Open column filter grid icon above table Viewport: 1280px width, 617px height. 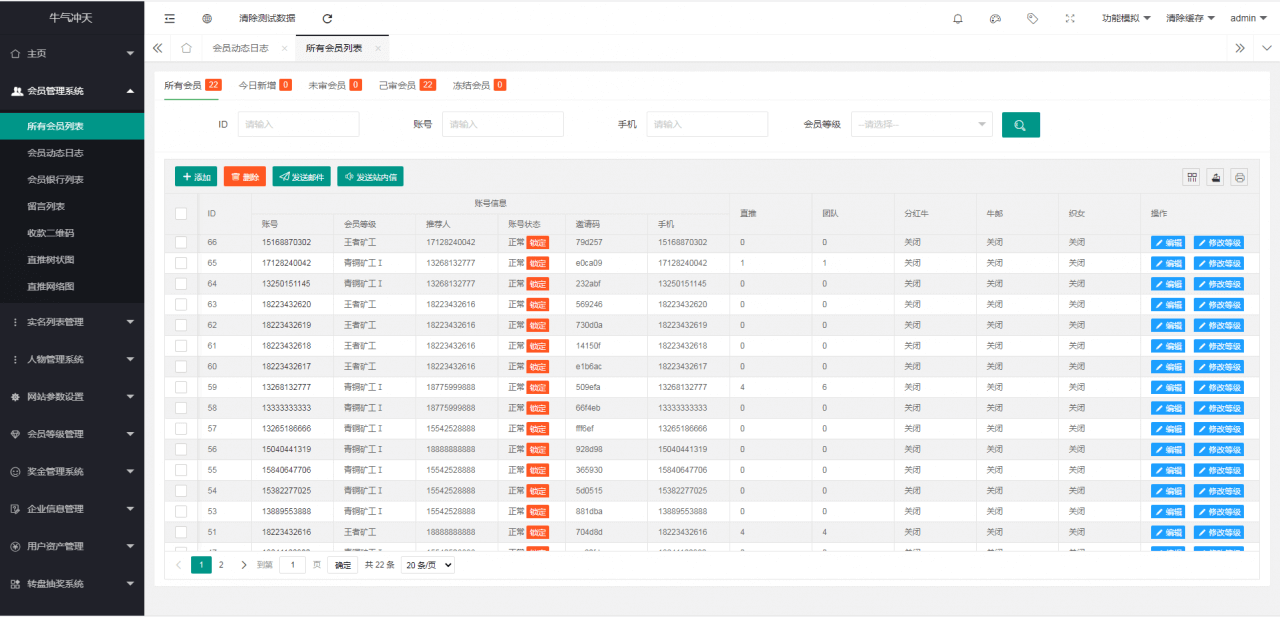point(1192,177)
